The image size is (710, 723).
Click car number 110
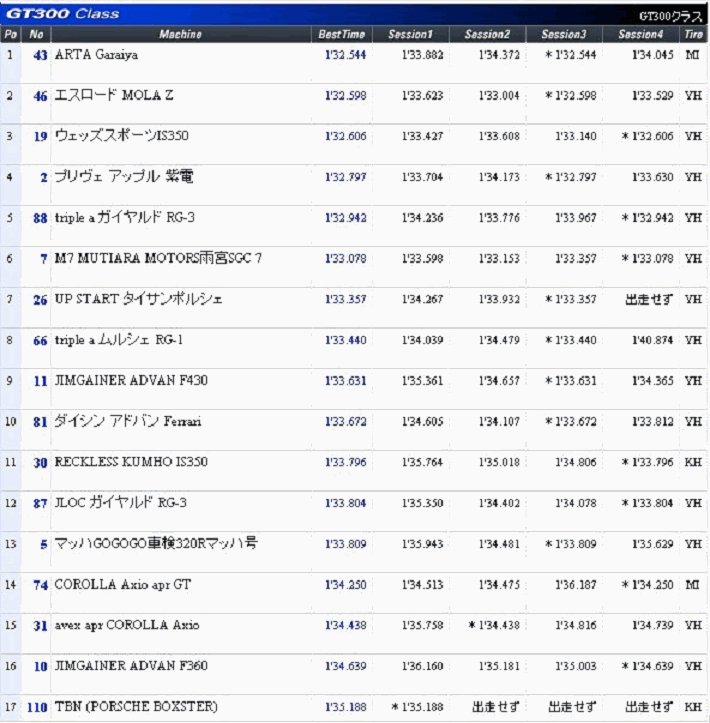point(37,707)
